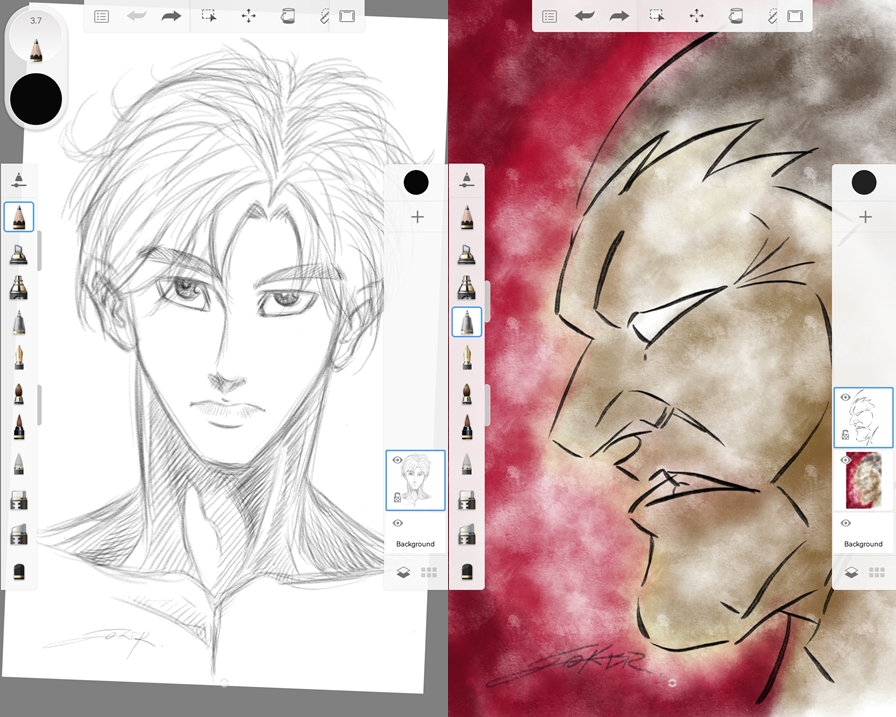
Task: Activate the transform move tool in left toolbar
Action: 248,16
